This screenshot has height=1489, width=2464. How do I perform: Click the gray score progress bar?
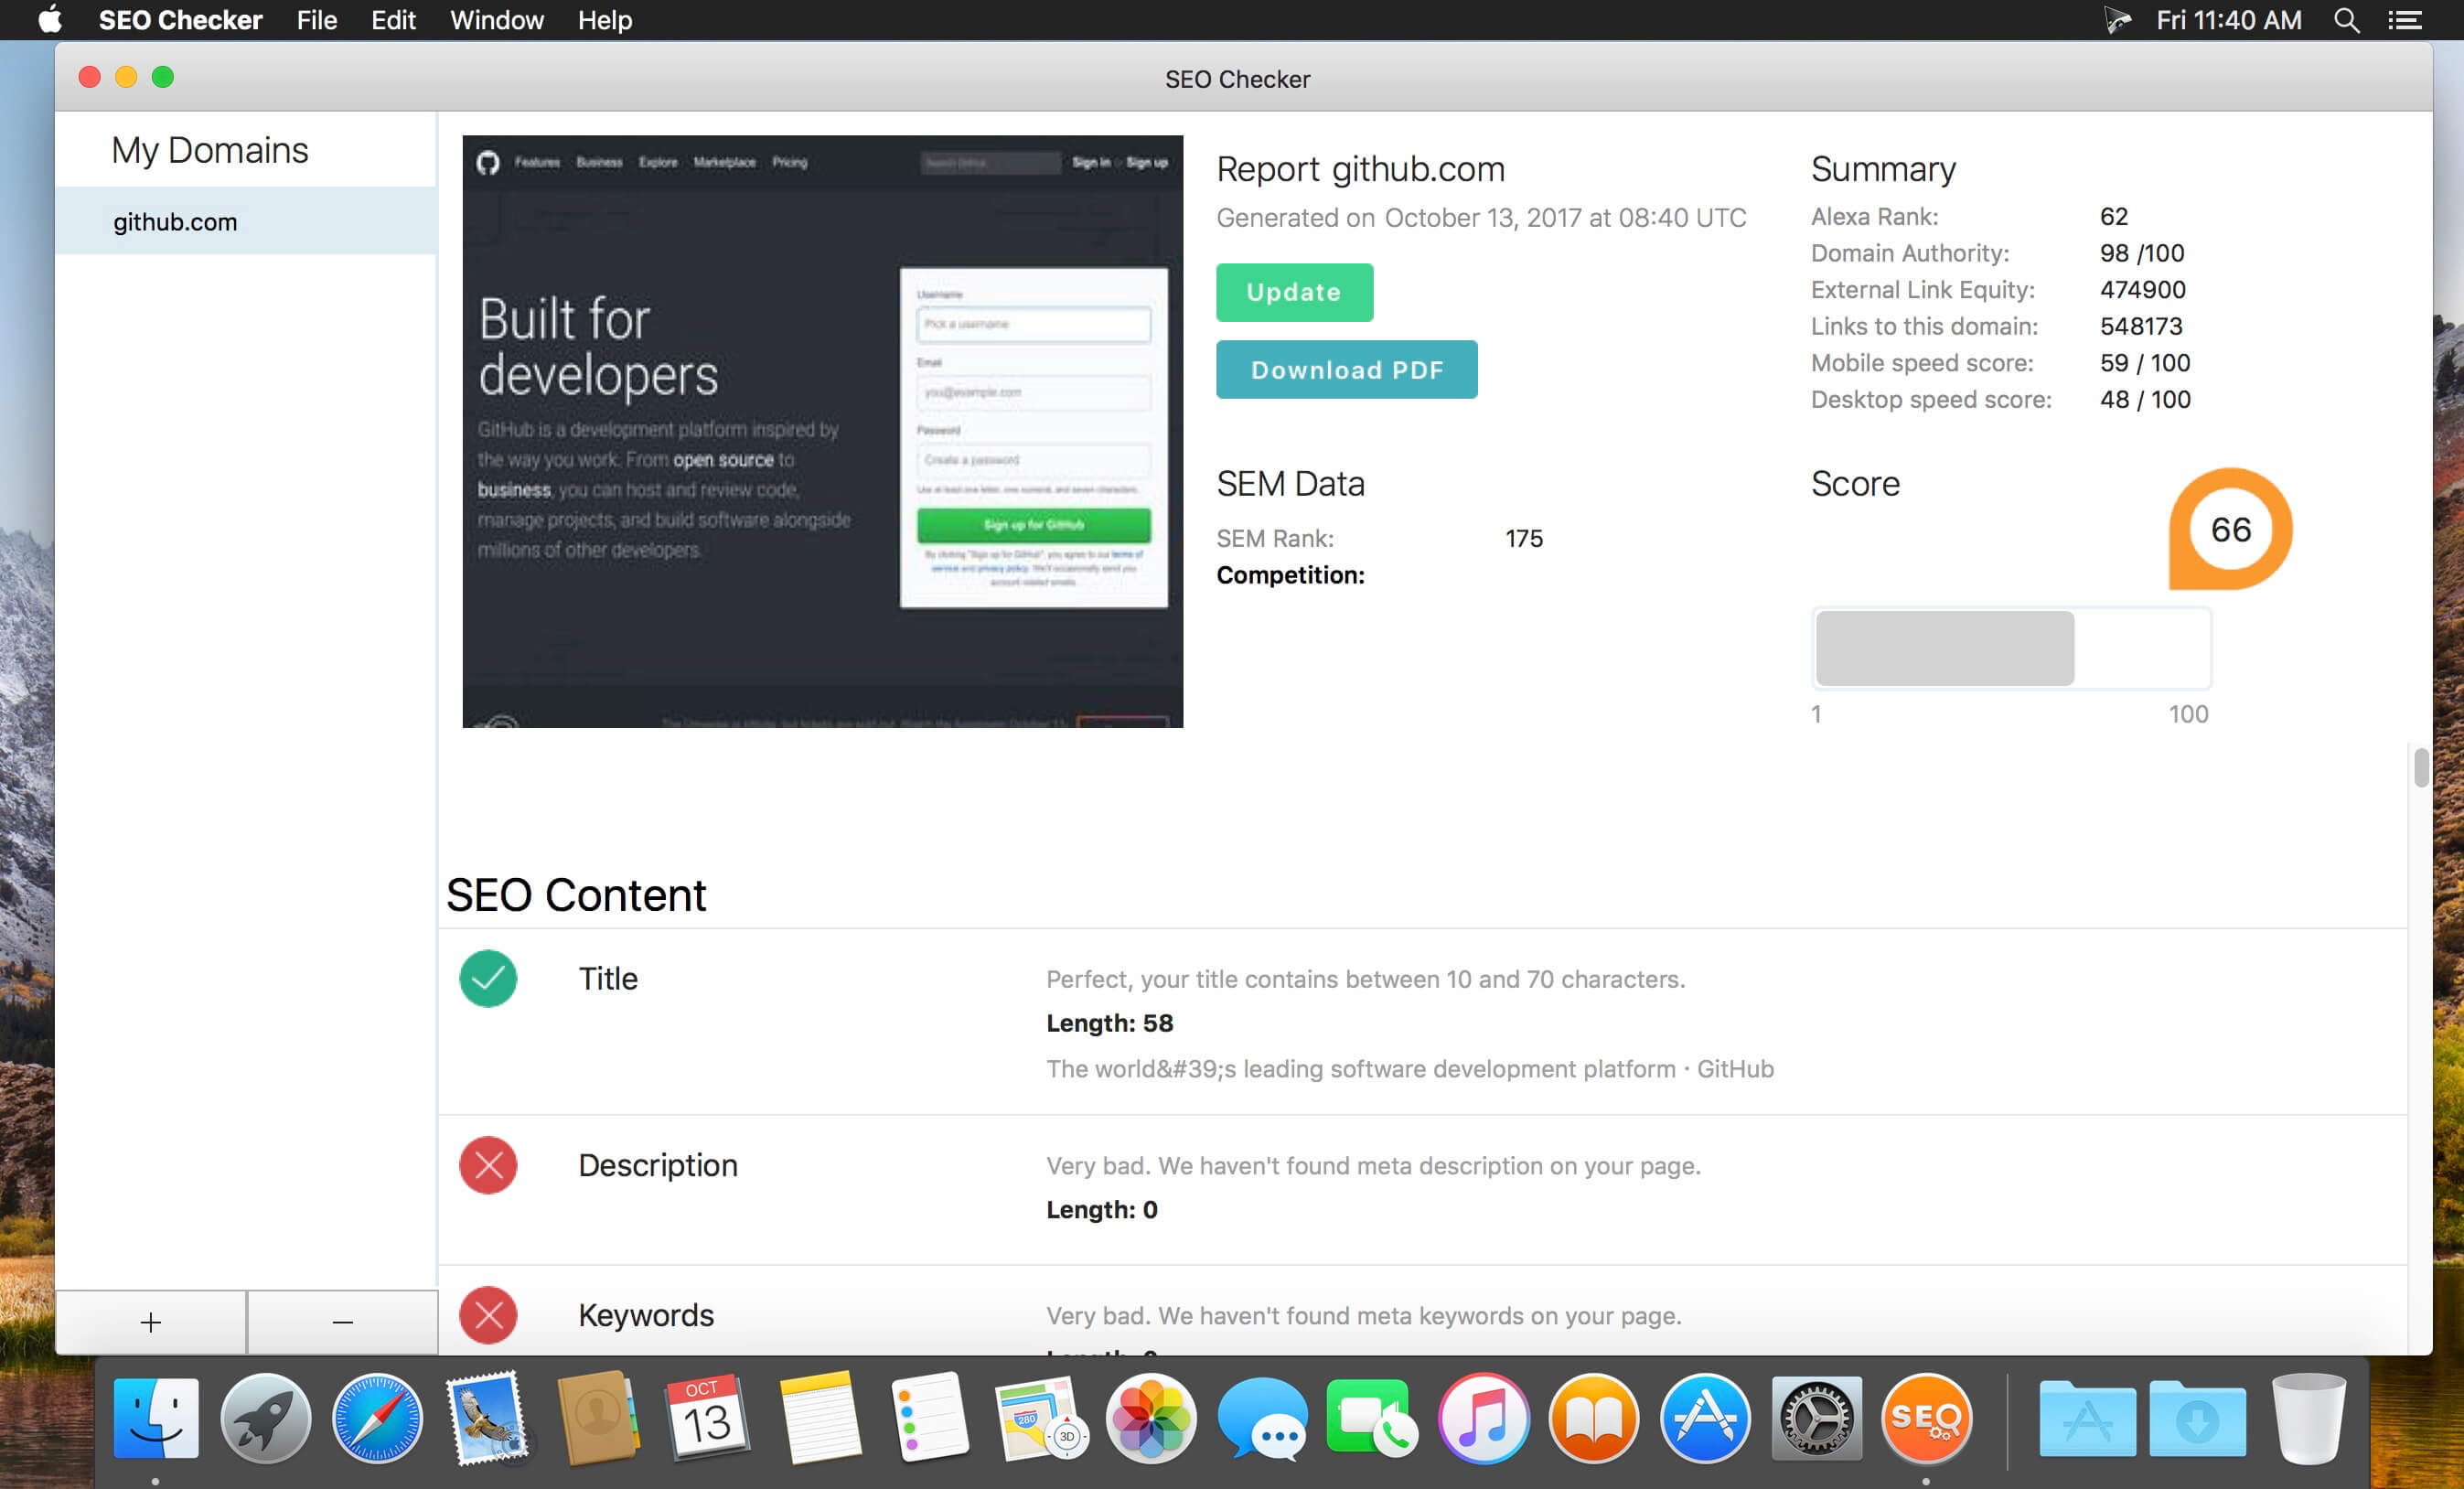[2011, 649]
